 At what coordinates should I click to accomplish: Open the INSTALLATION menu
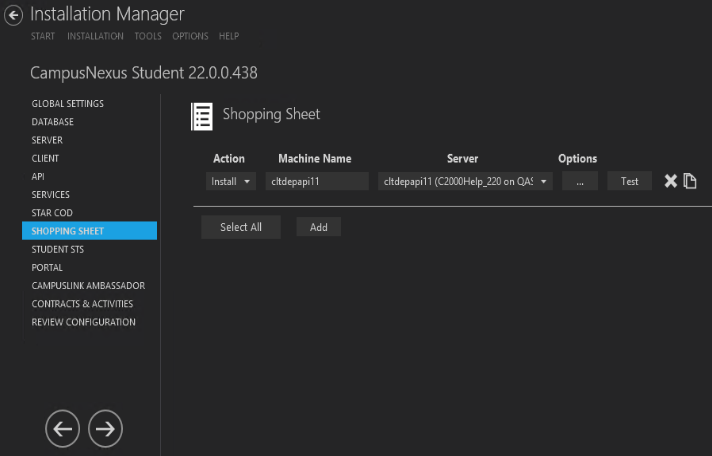click(95, 36)
